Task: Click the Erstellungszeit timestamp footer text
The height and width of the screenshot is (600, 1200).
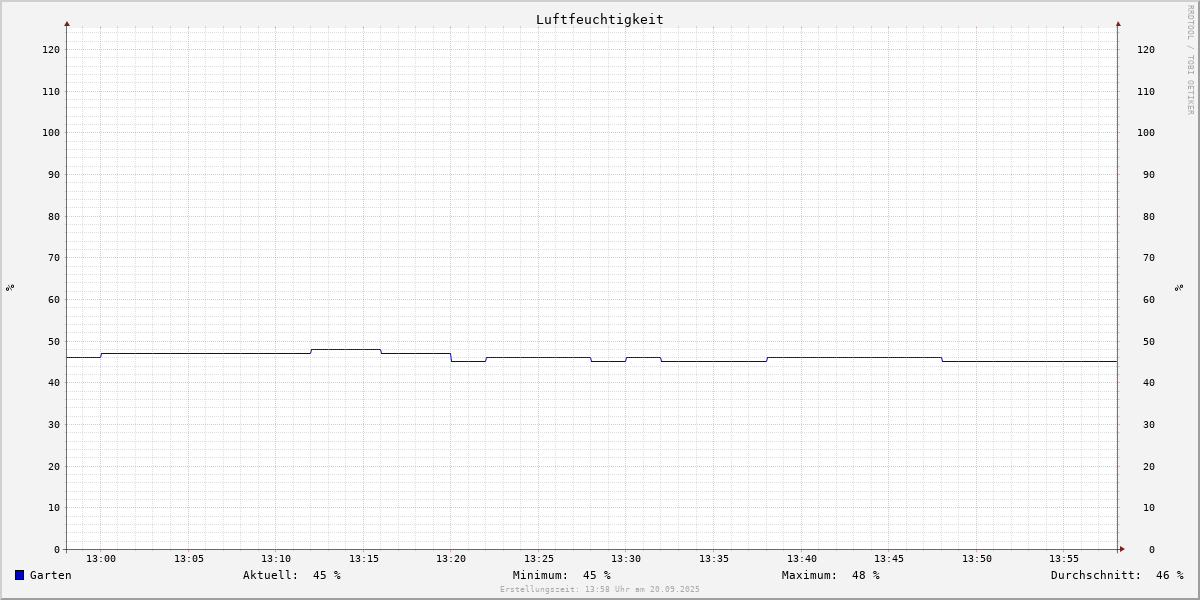Action: point(600,589)
